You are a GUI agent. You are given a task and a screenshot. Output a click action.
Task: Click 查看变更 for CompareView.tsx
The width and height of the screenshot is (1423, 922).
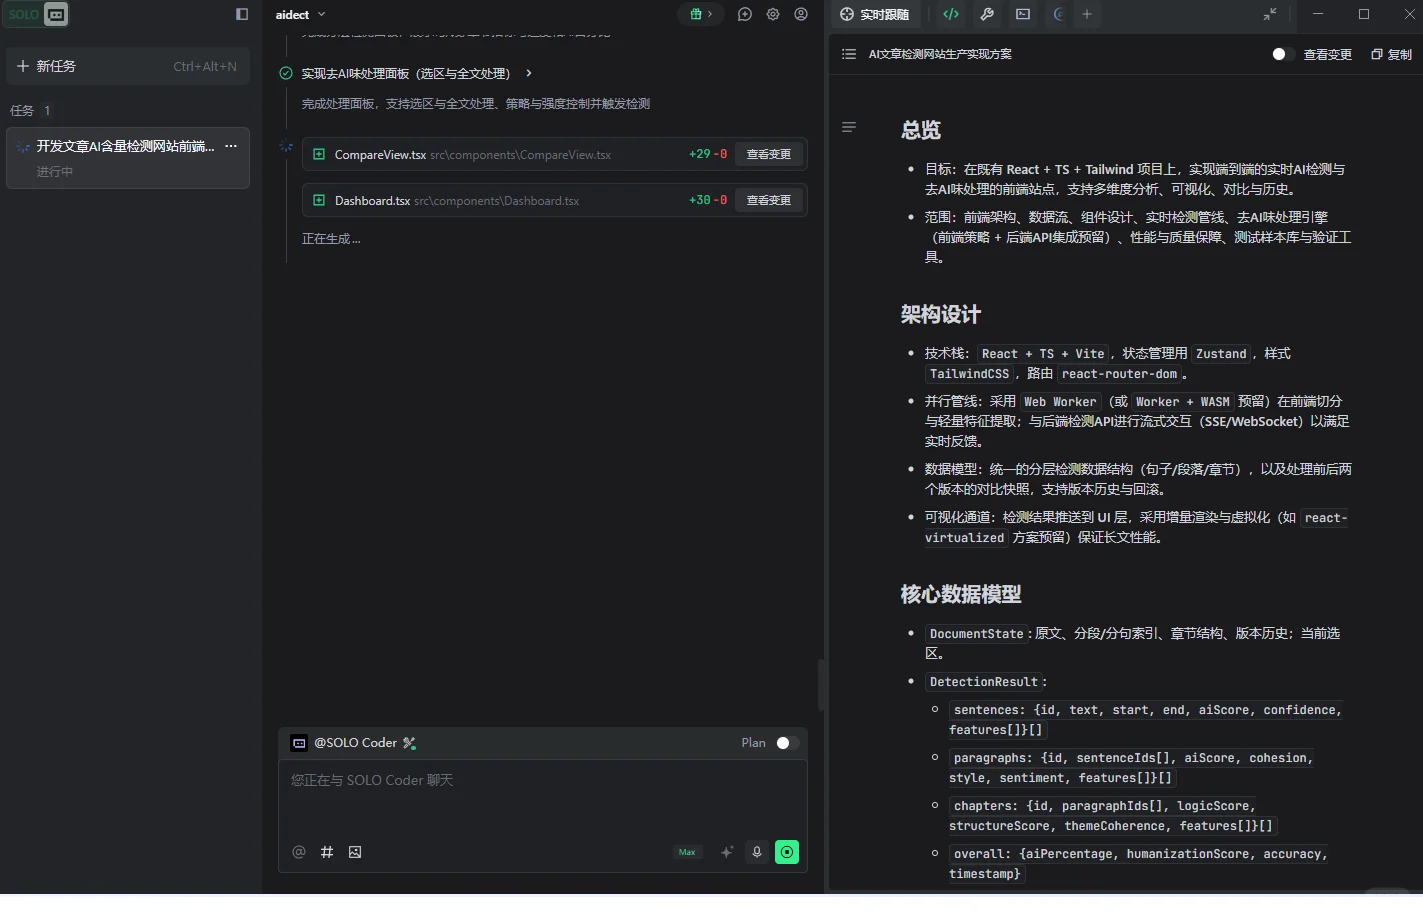click(x=768, y=154)
